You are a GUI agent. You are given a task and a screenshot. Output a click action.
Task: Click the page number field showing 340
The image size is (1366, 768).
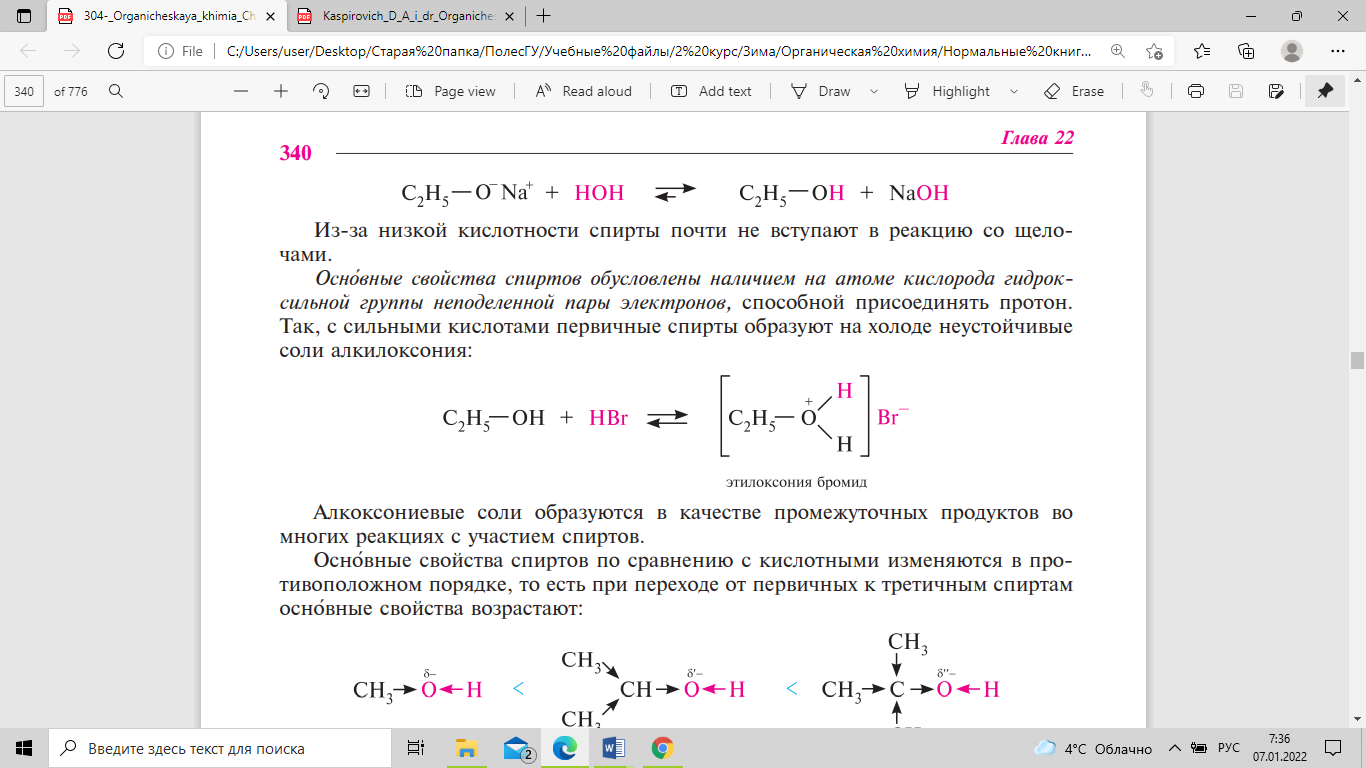[x=25, y=91]
